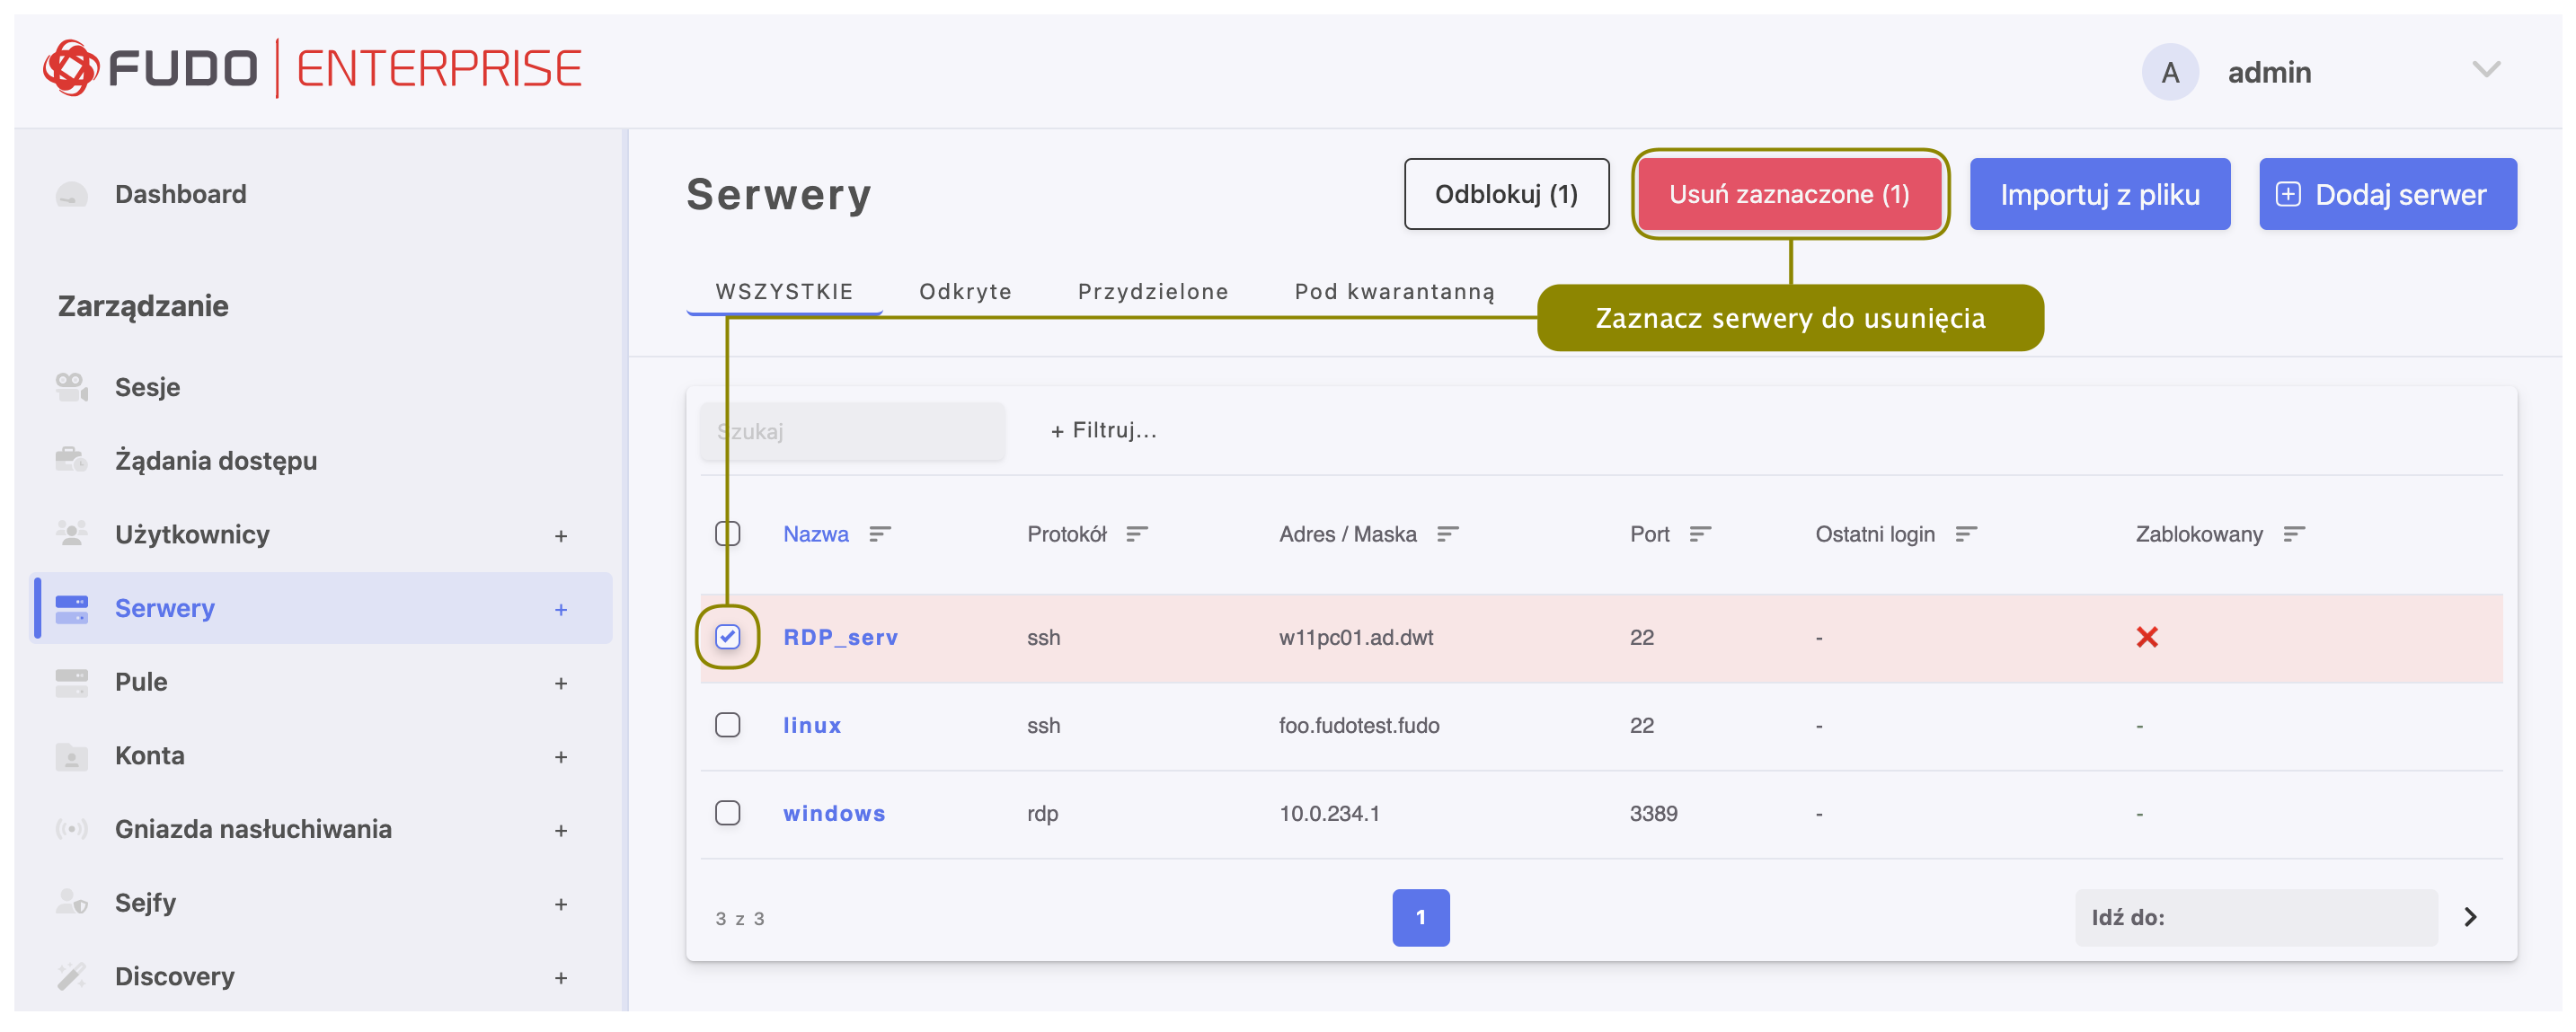
Task: Switch to the Pod kwarantanną tab
Action: (x=1394, y=291)
